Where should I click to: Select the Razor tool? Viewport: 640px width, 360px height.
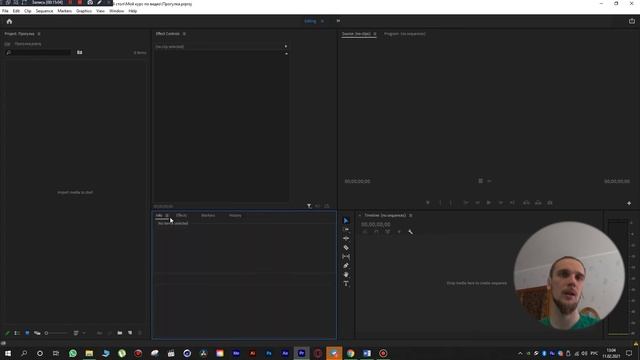[x=346, y=248]
